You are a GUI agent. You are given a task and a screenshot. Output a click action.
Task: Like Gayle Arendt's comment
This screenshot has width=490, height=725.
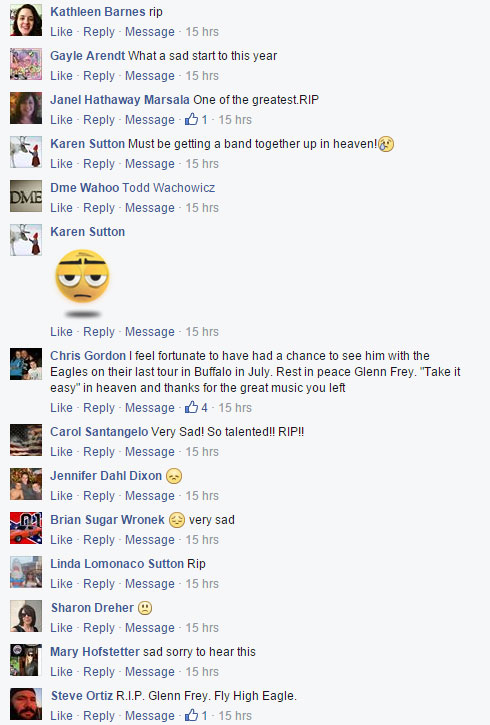pos(61,76)
